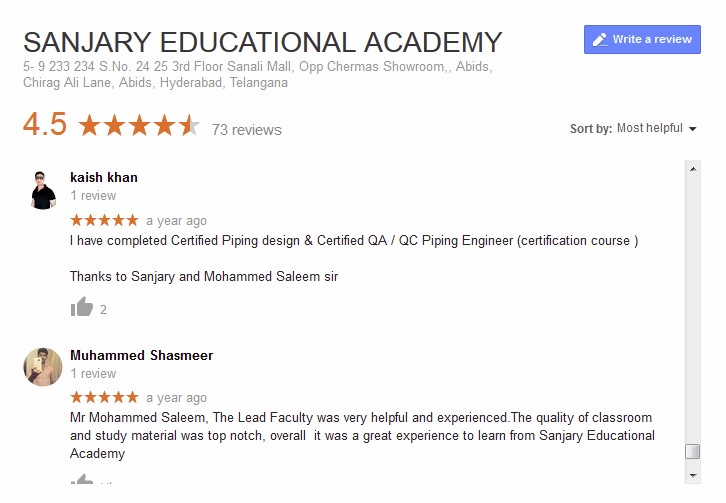
Task: Open Muhammed Shasmeer's profile name link
Action: click(141, 355)
